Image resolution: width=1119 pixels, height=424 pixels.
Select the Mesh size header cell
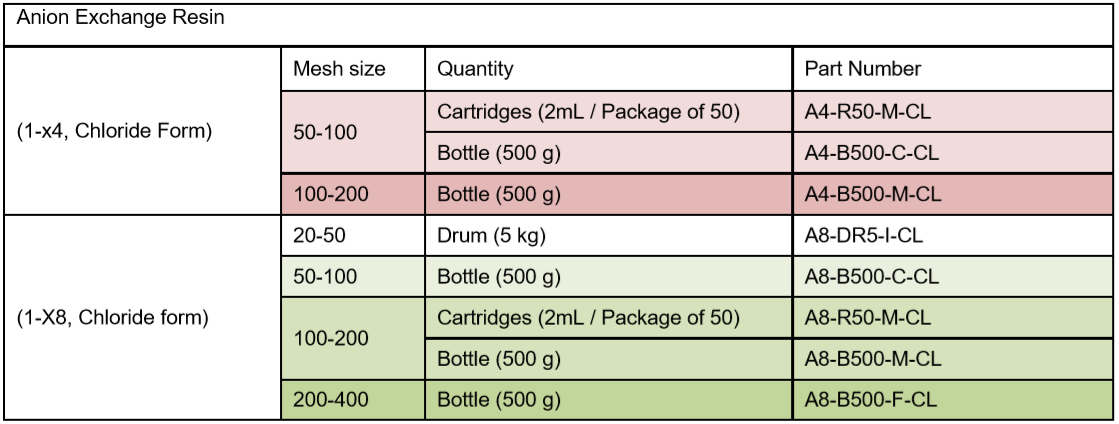(339, 70)
